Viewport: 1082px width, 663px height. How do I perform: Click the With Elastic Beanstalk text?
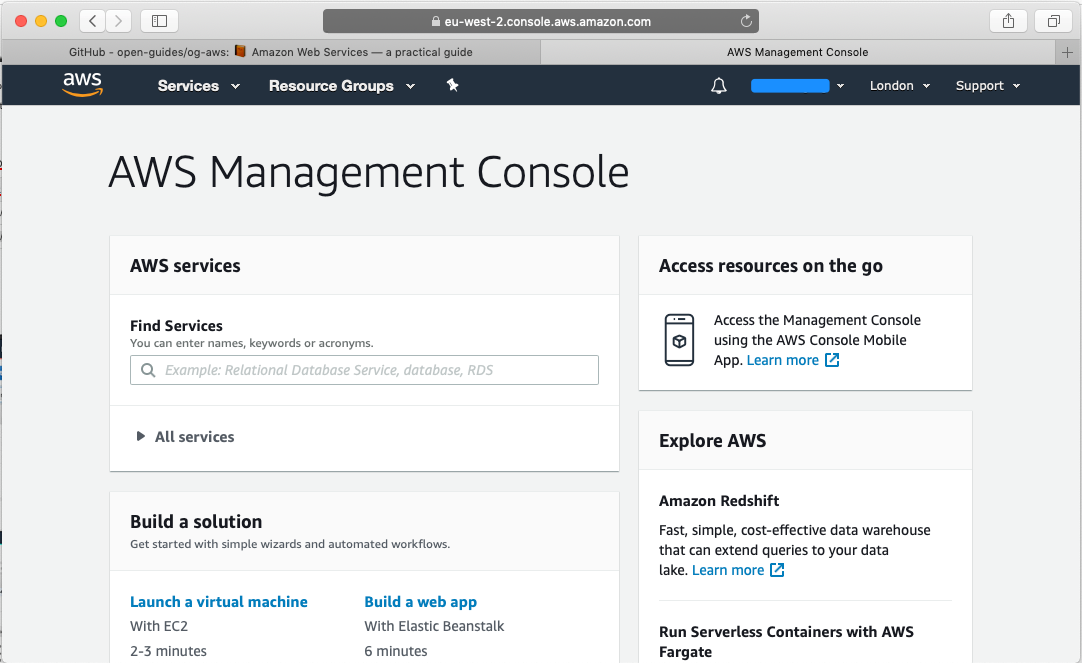coord(434,626)
